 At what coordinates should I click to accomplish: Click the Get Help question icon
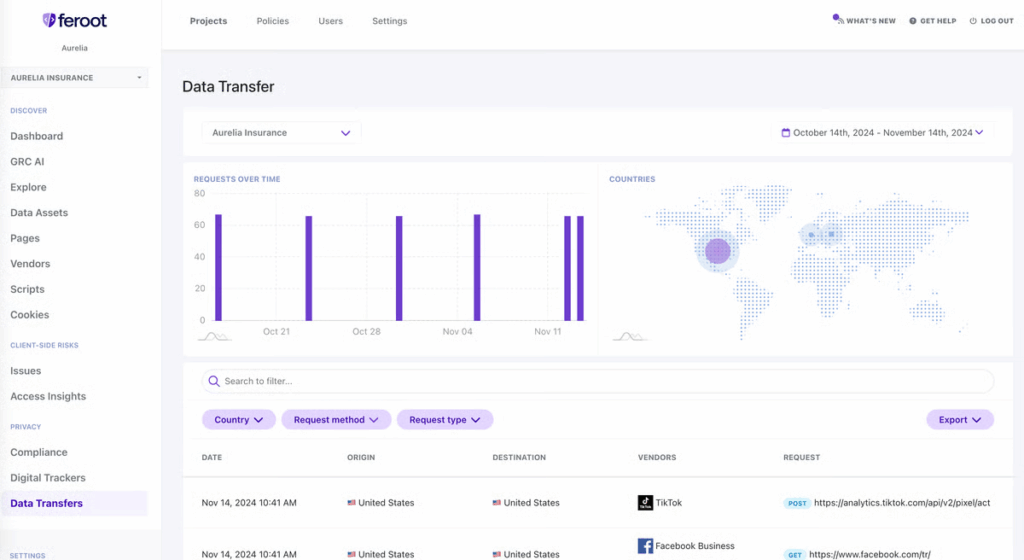[x=913, y=21]
